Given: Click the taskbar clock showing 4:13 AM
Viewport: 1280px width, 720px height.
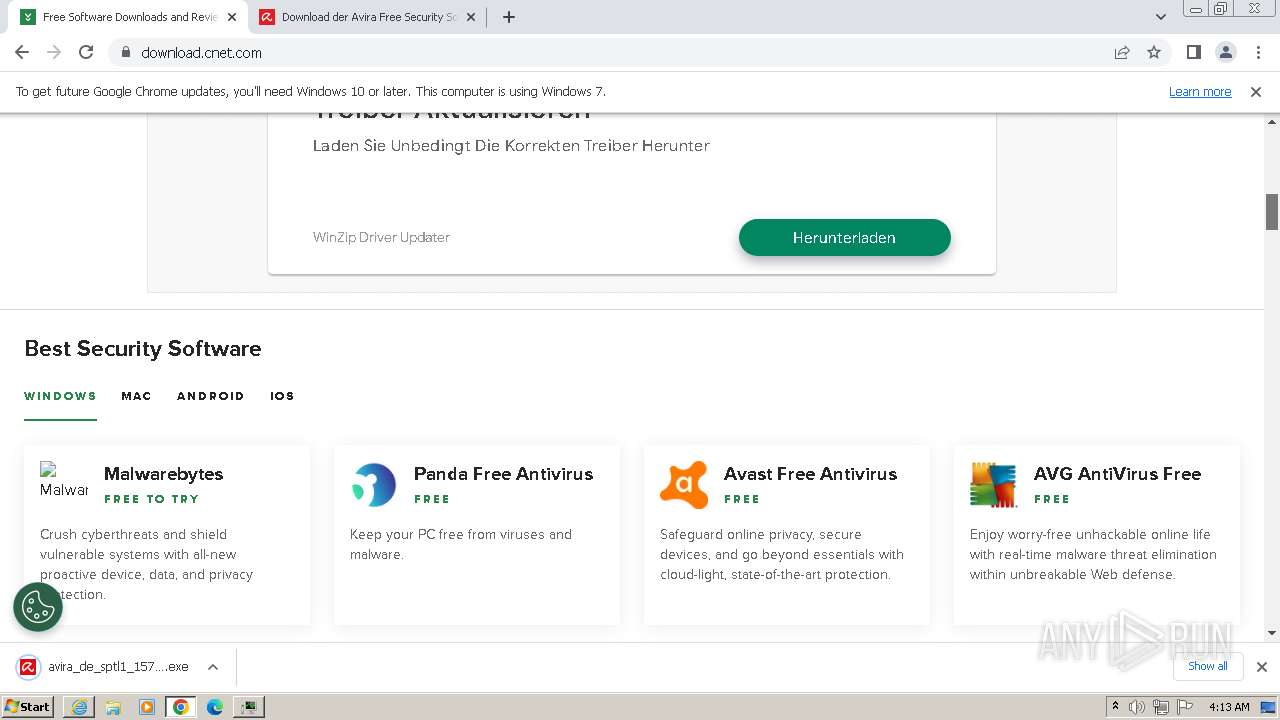Looking at the screenshot, I should coord(1229,707).
